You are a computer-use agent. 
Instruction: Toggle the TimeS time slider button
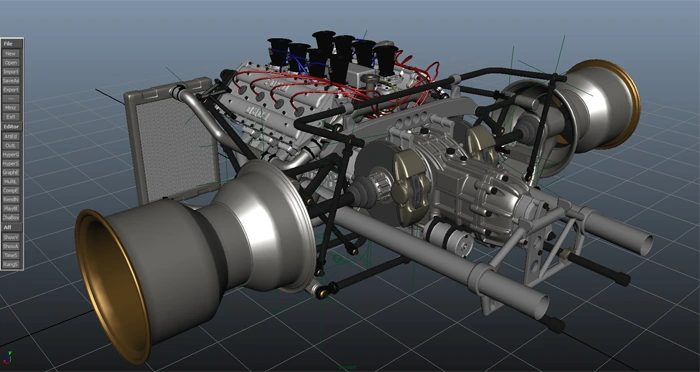(x=11, y=255)
